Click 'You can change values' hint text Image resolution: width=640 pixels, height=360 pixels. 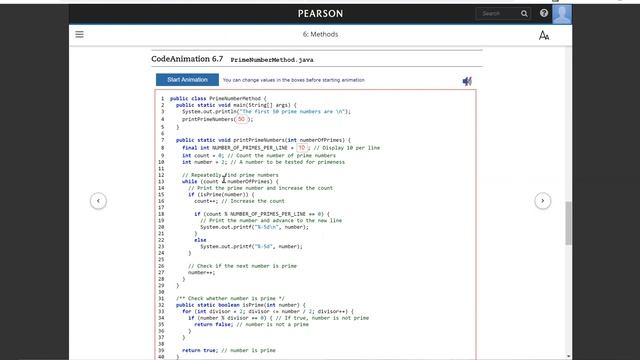(294, 80)
